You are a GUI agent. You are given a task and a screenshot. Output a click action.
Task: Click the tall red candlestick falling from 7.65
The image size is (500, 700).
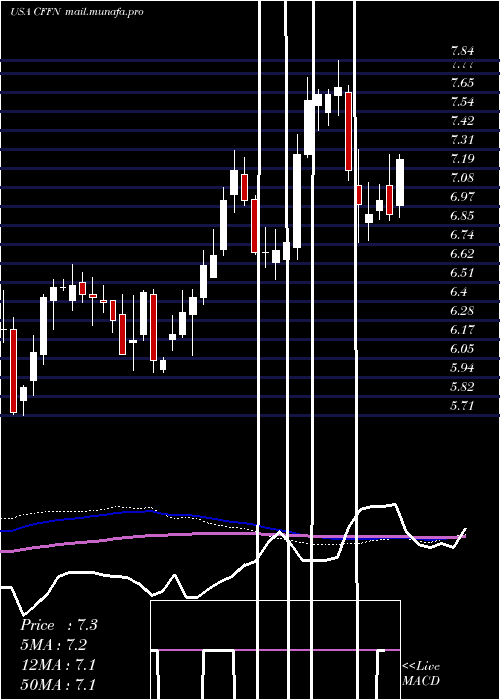[x=348, y=131]
